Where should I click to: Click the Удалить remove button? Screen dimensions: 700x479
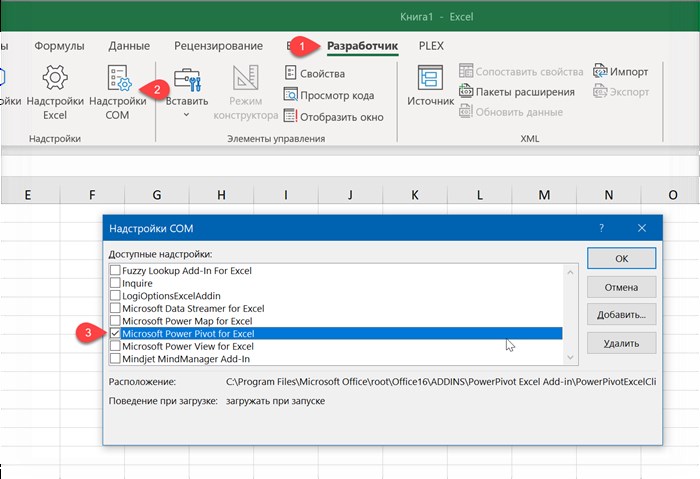click(x=621, y=343)
